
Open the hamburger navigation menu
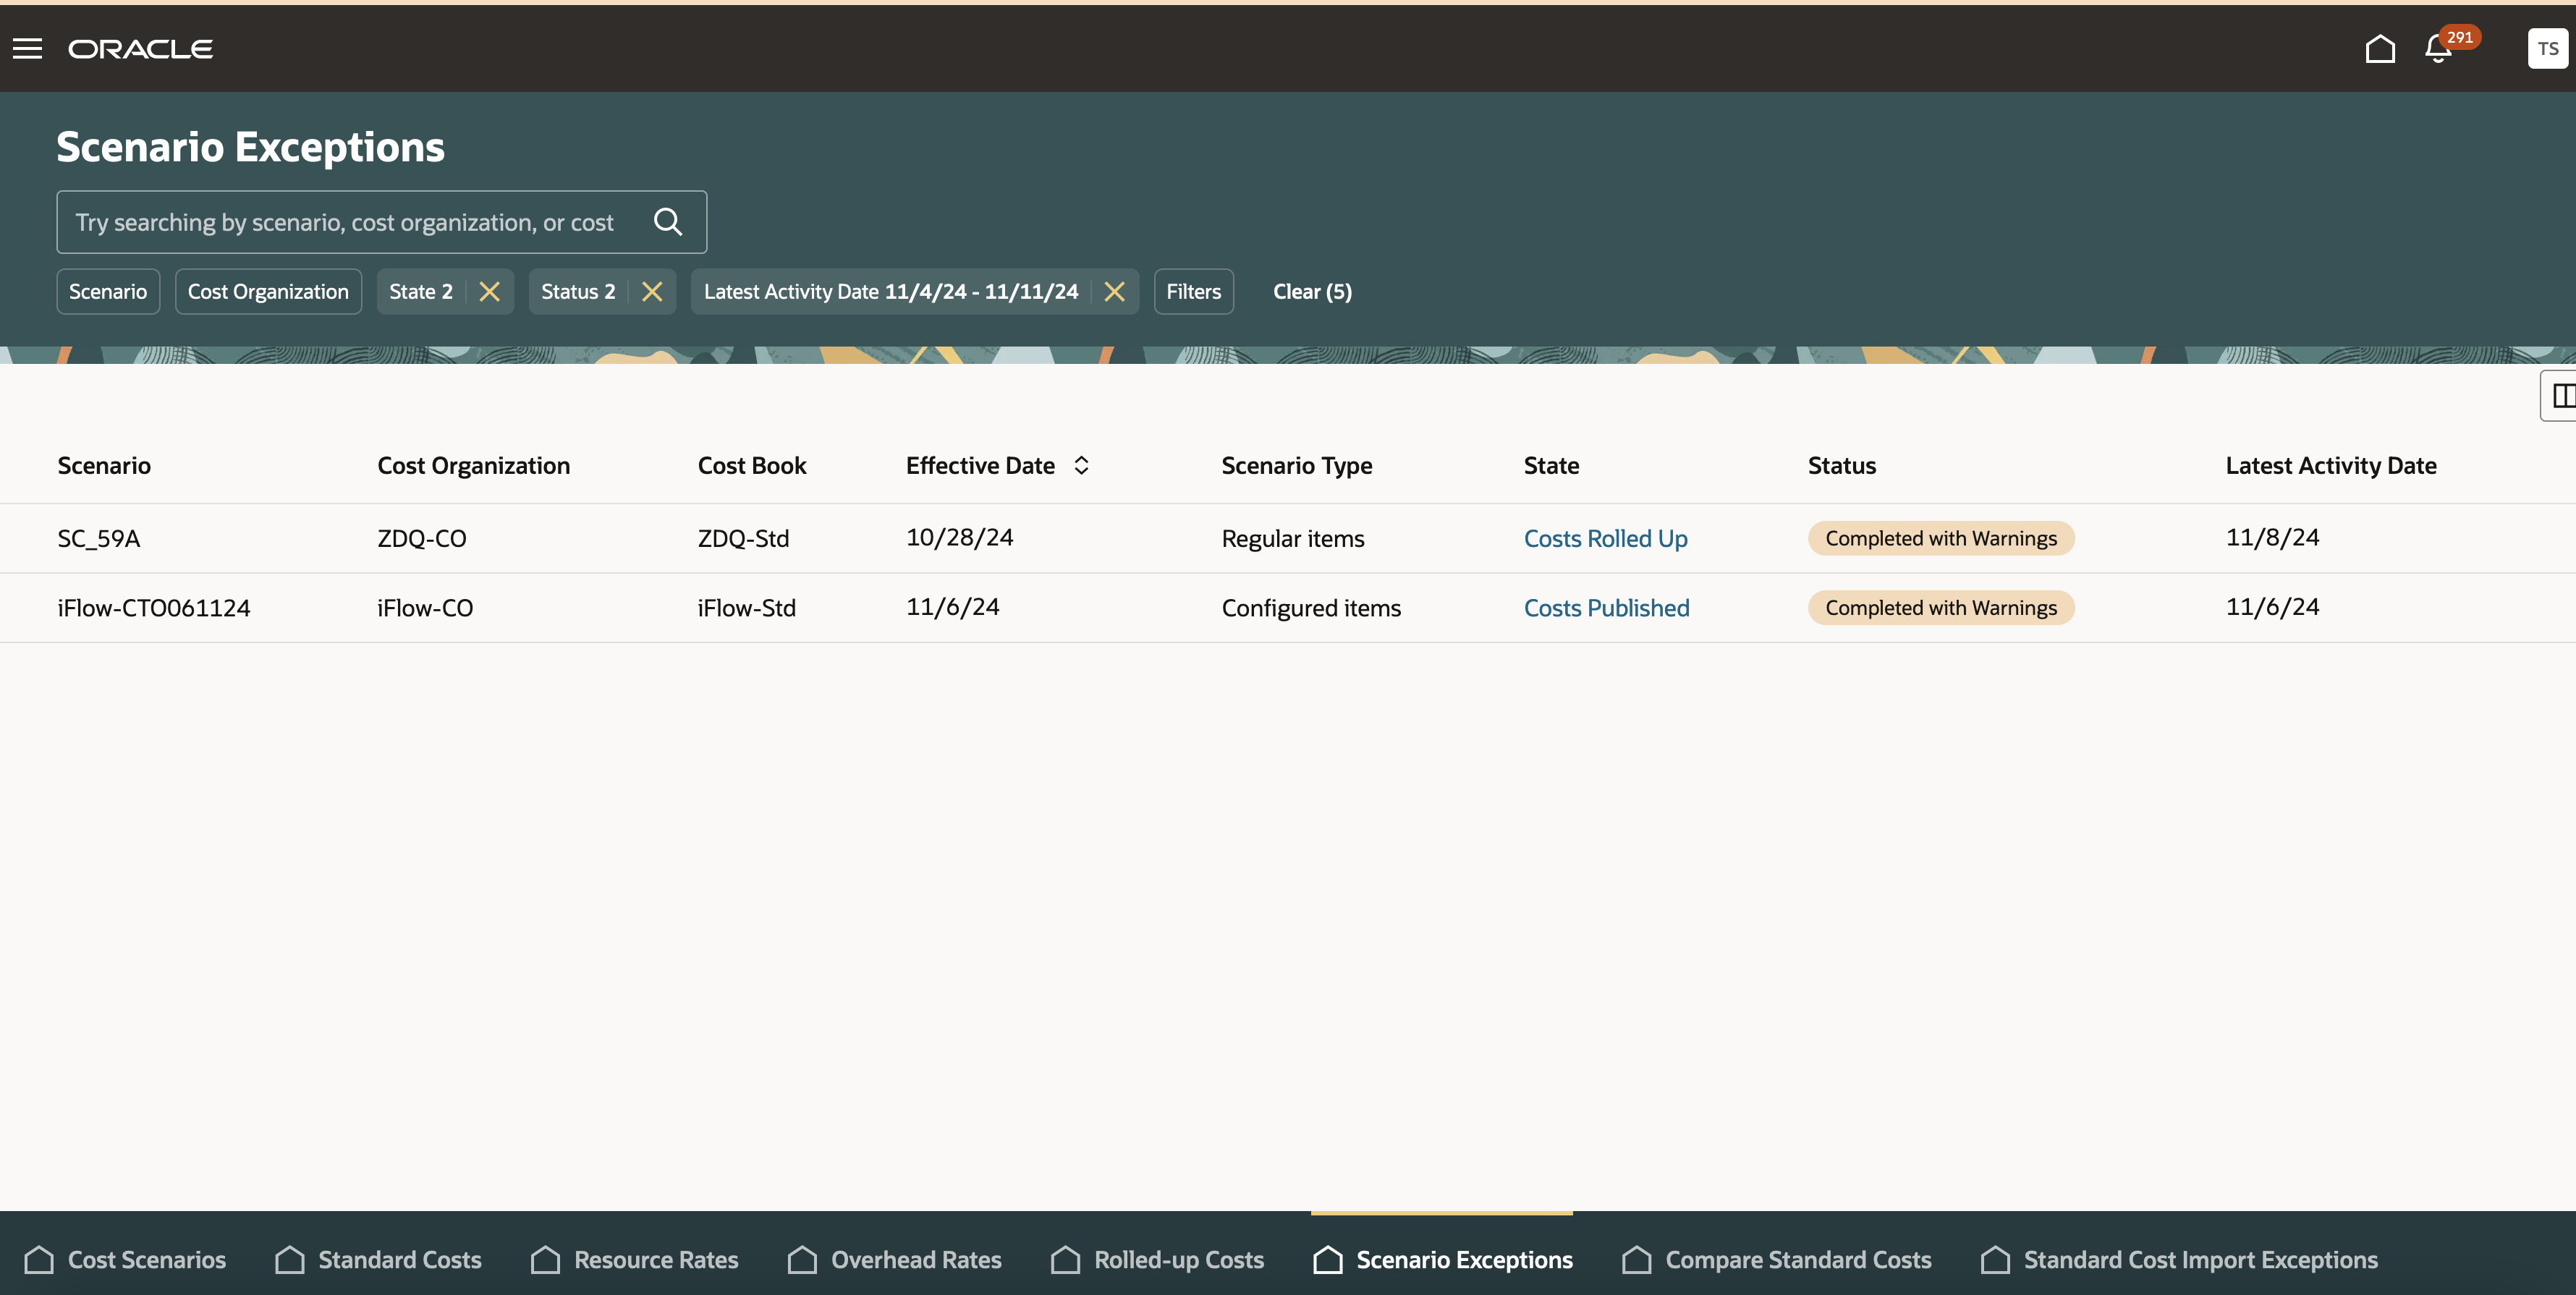(x=27, y=48)
